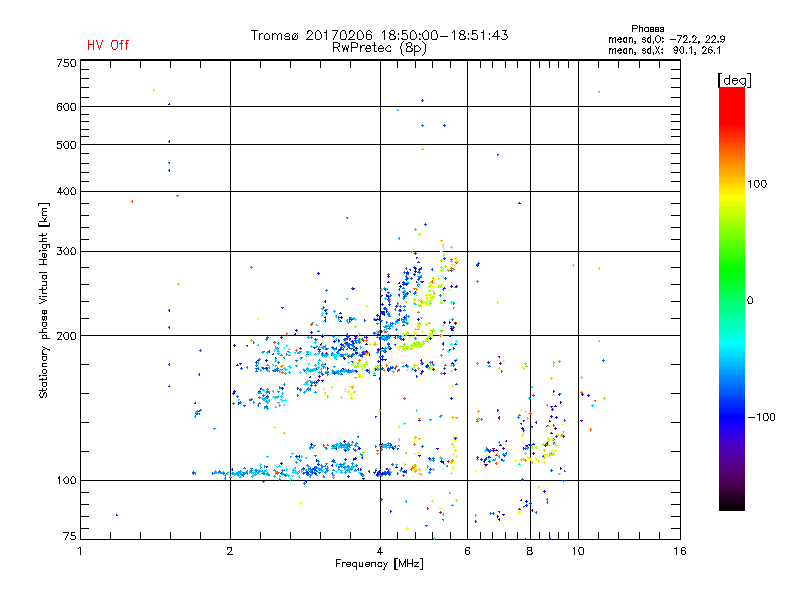
Task: Click the colorbar label '-100'
Action: pos(761,417)
